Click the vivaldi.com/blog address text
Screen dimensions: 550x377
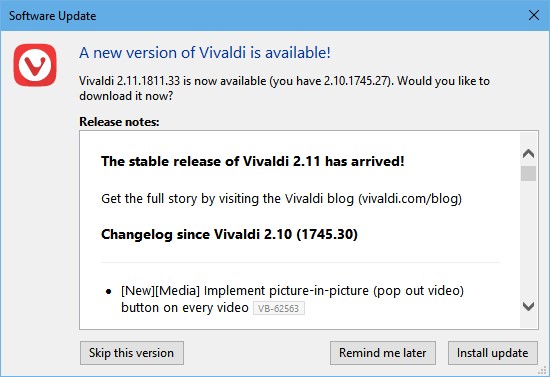coord(410,198)
